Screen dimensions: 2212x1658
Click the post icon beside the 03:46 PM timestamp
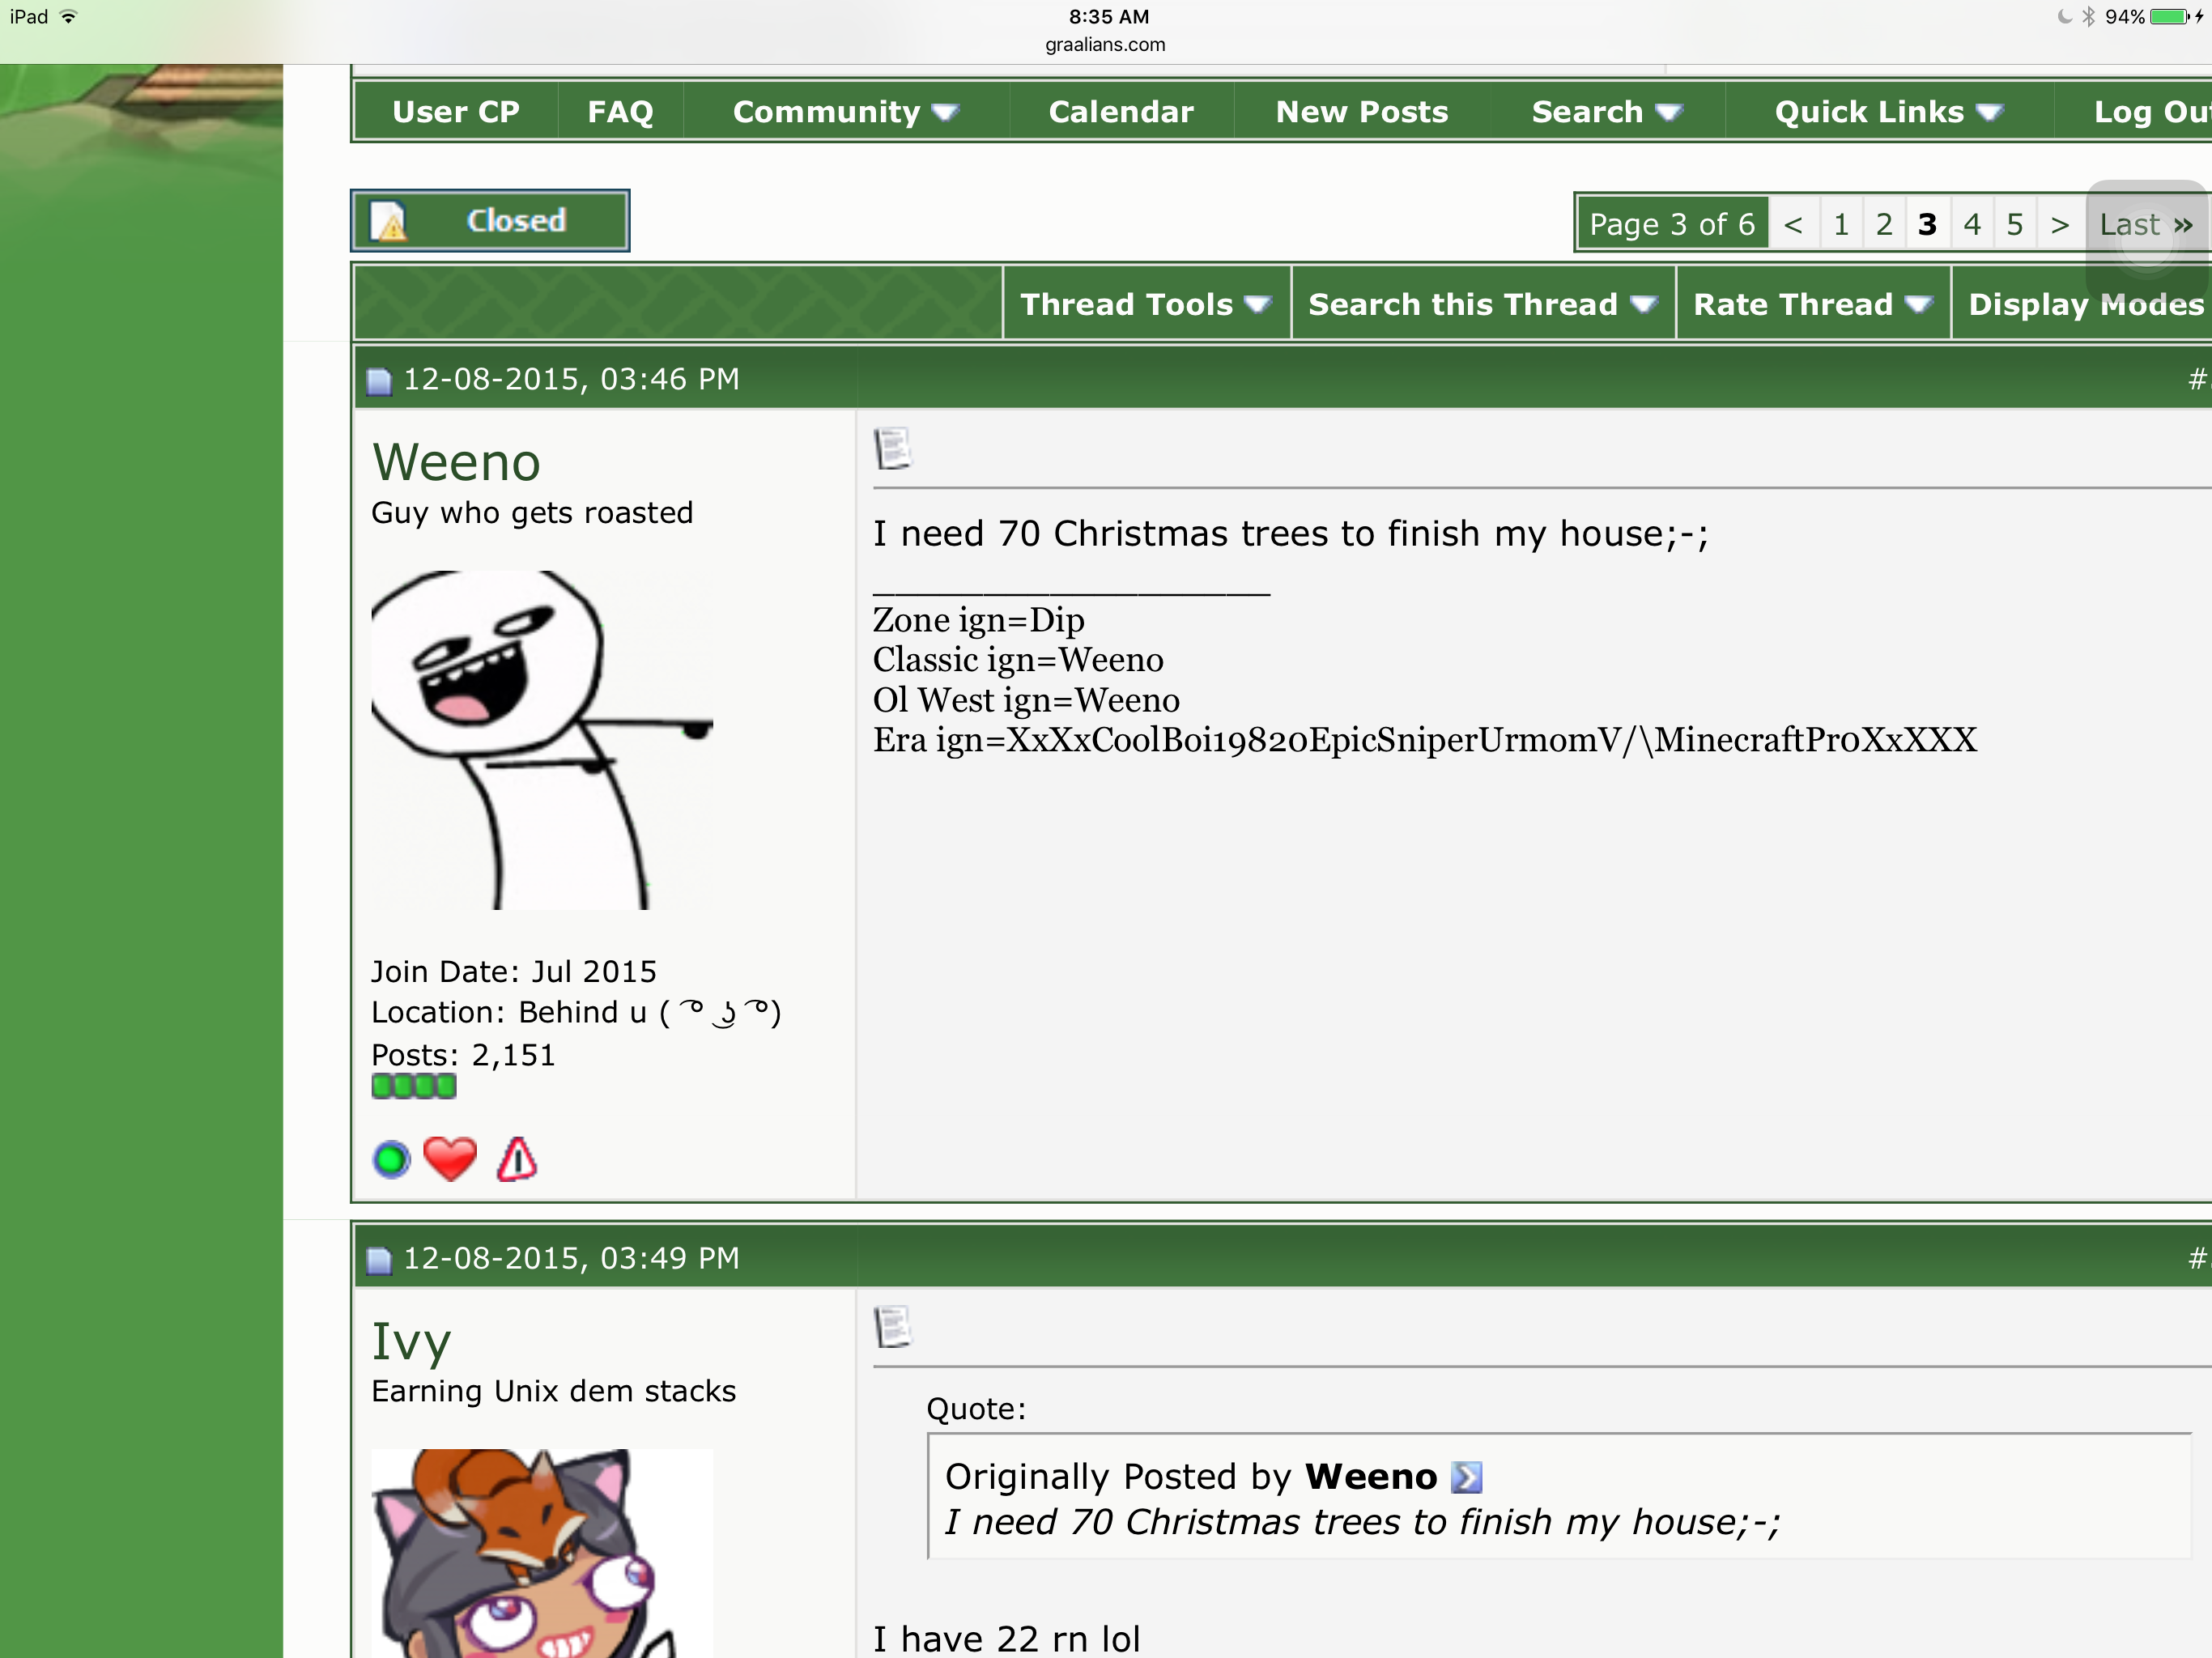(379, 381)
